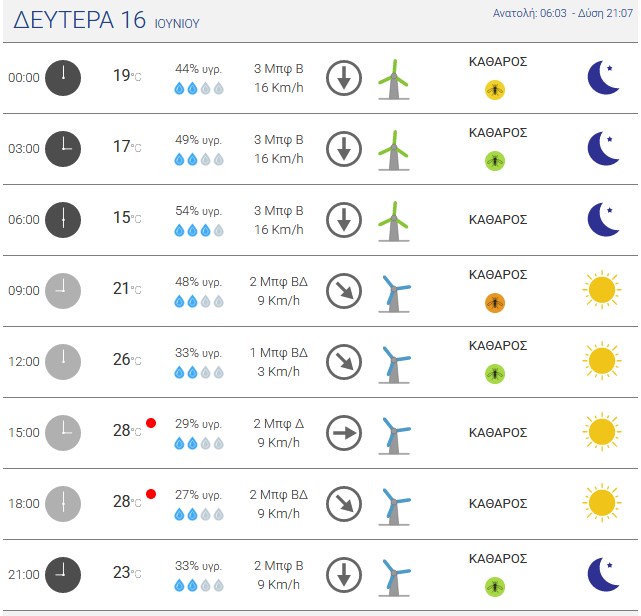Viewport: 641px width, 616px height.
Task: Select the green wind turbine at 06:00
Action: (x=394, y=221)
